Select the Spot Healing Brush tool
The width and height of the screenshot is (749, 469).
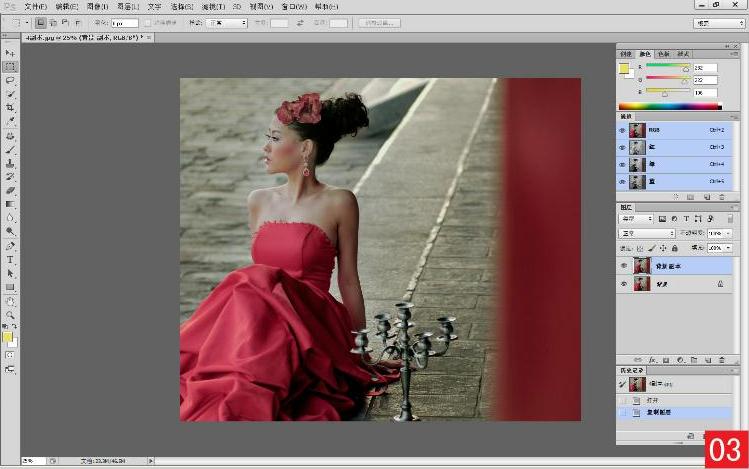click(10, 136)
